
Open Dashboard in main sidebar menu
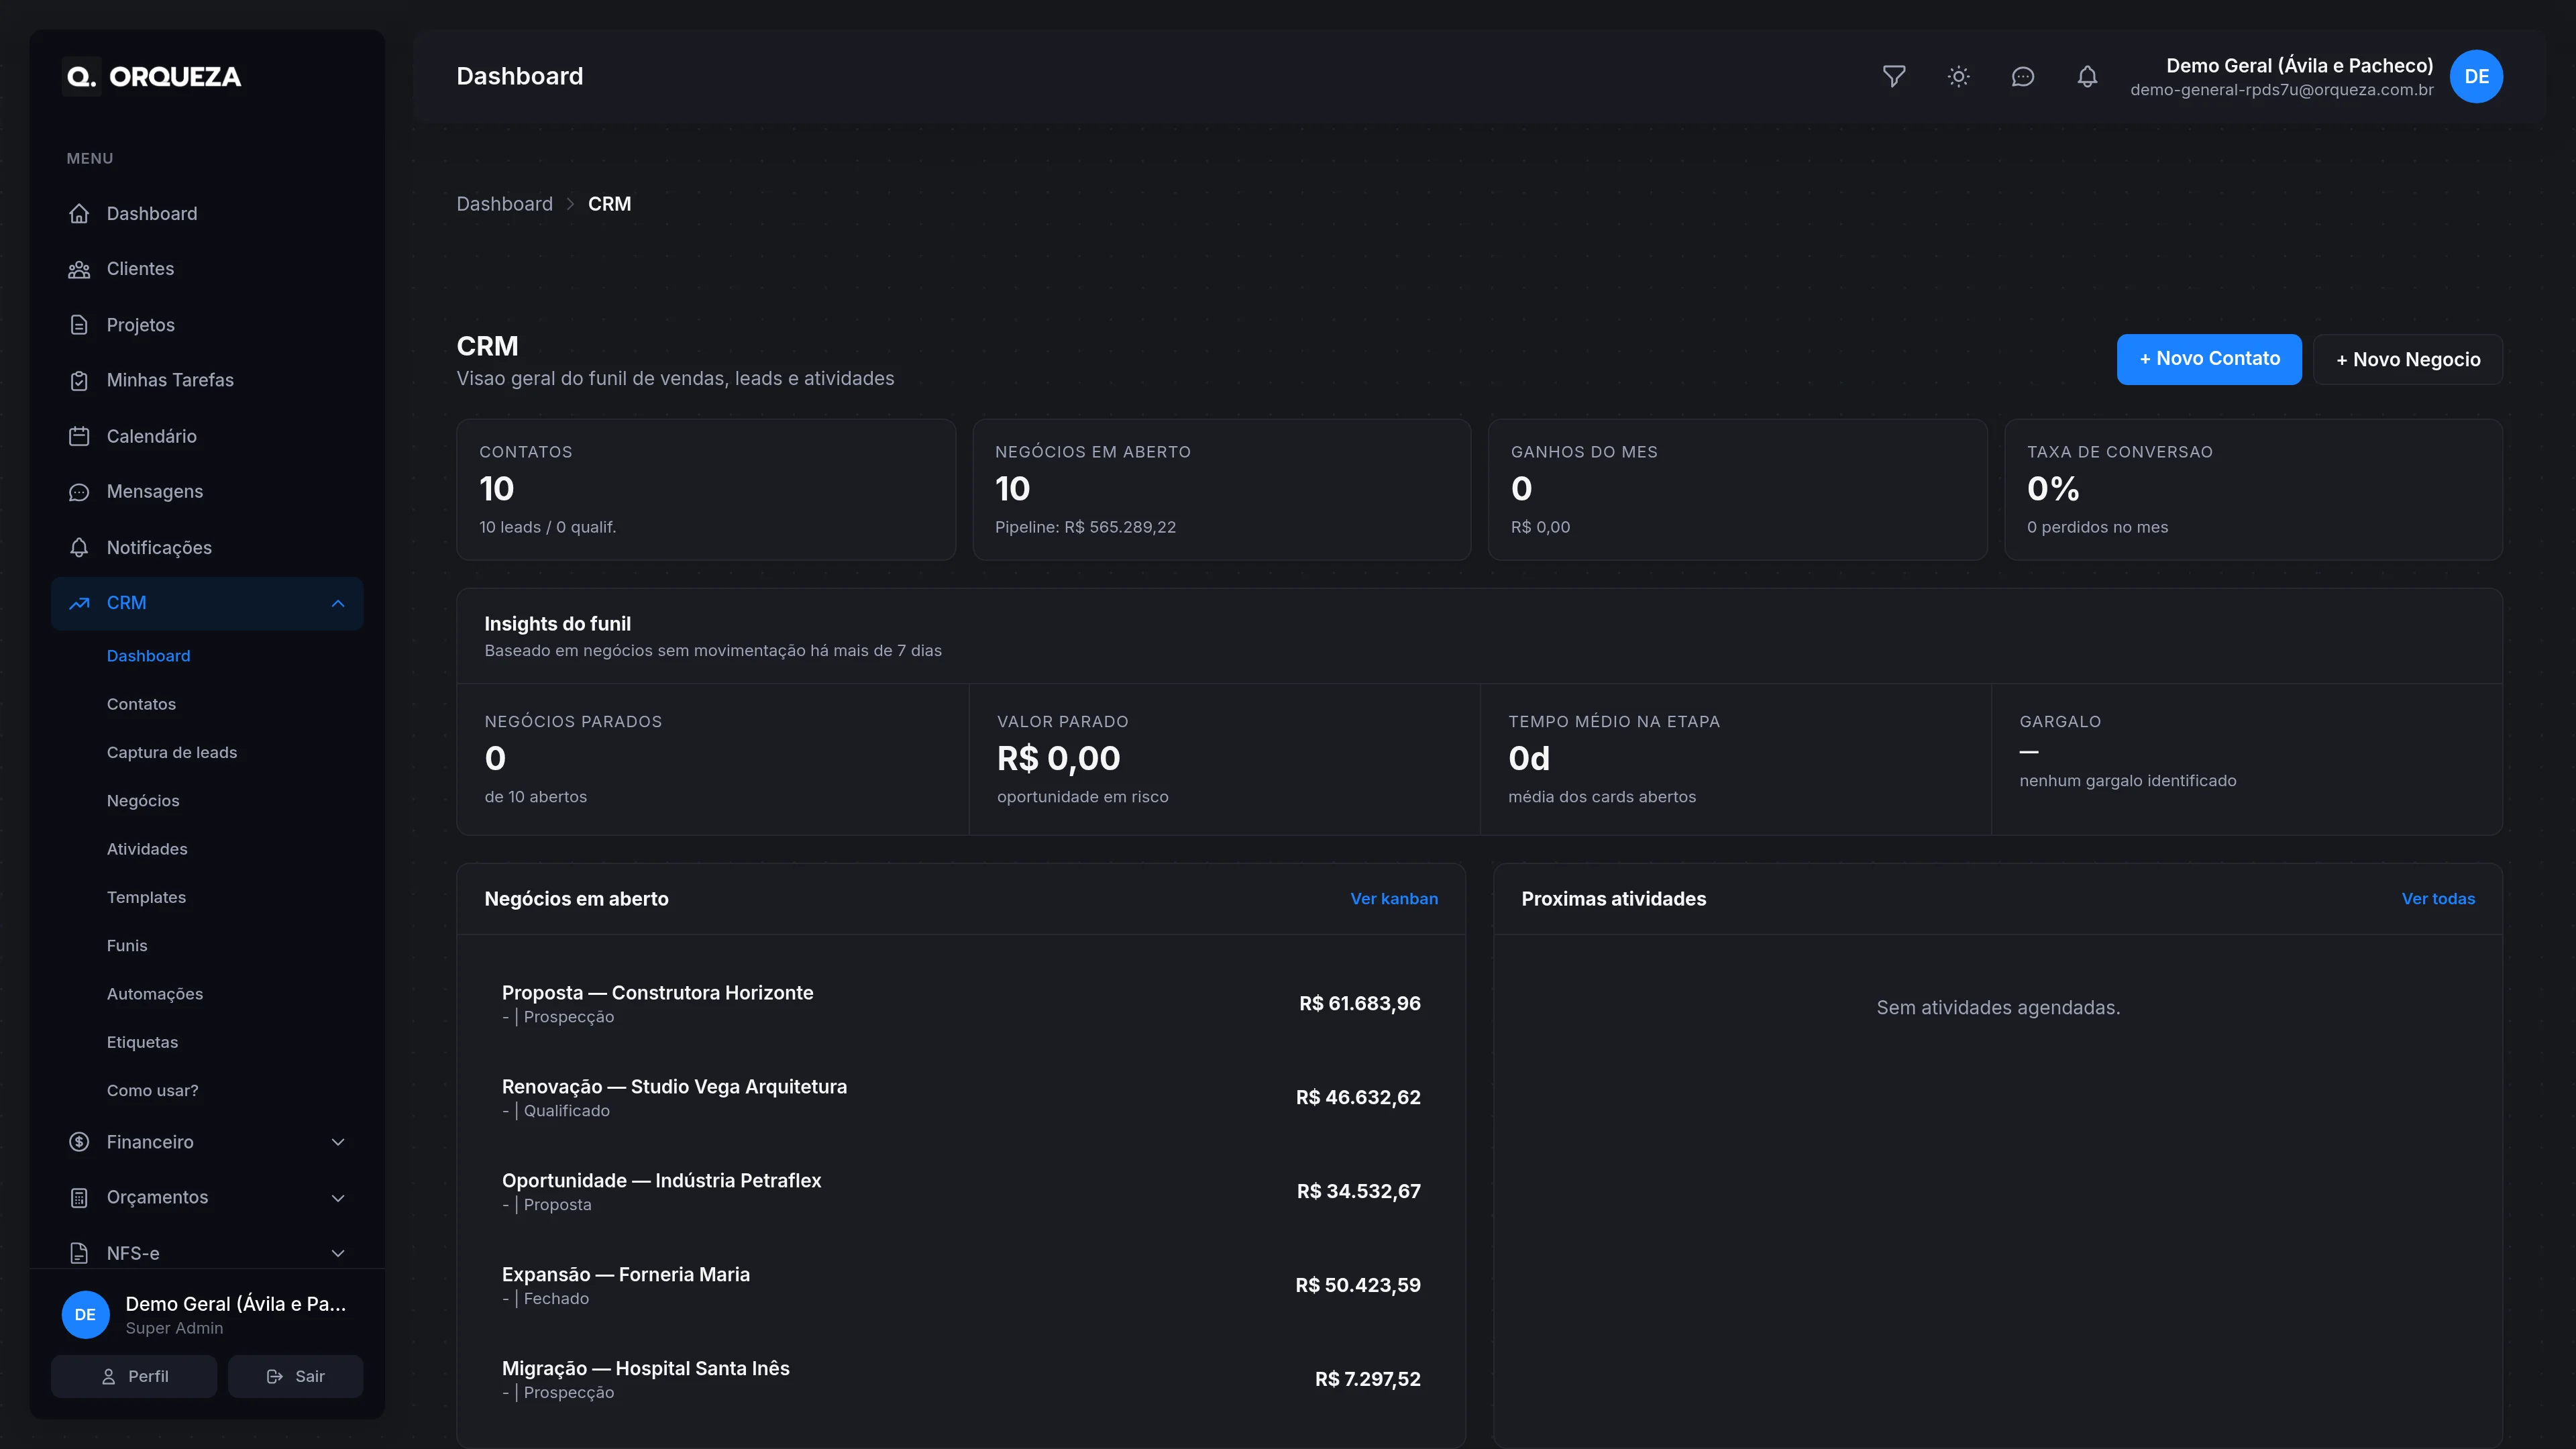pyautogui.click(x=207, y=213)
